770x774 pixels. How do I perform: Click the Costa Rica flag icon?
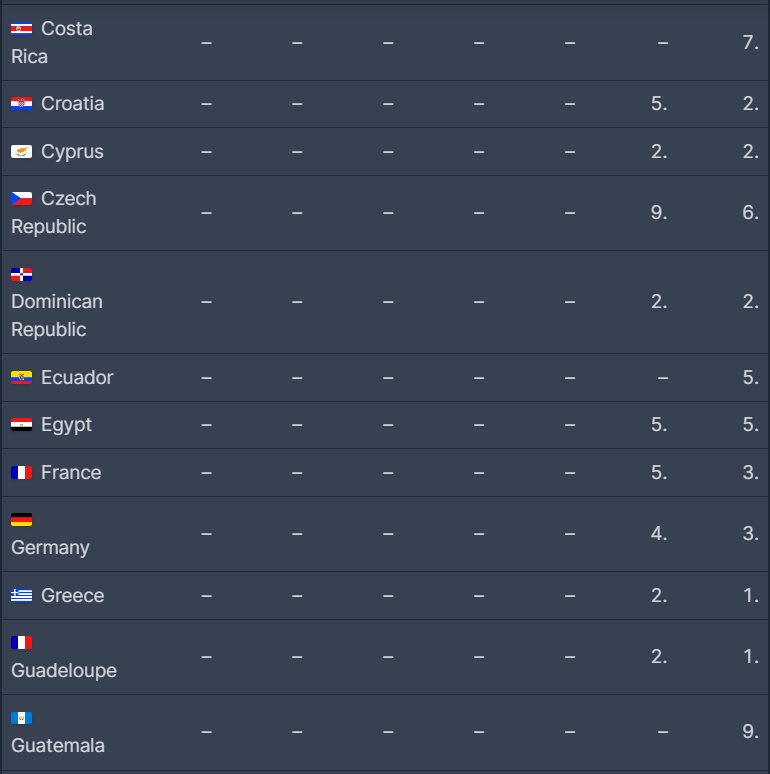pyautogui.click(x=21, y=29)
